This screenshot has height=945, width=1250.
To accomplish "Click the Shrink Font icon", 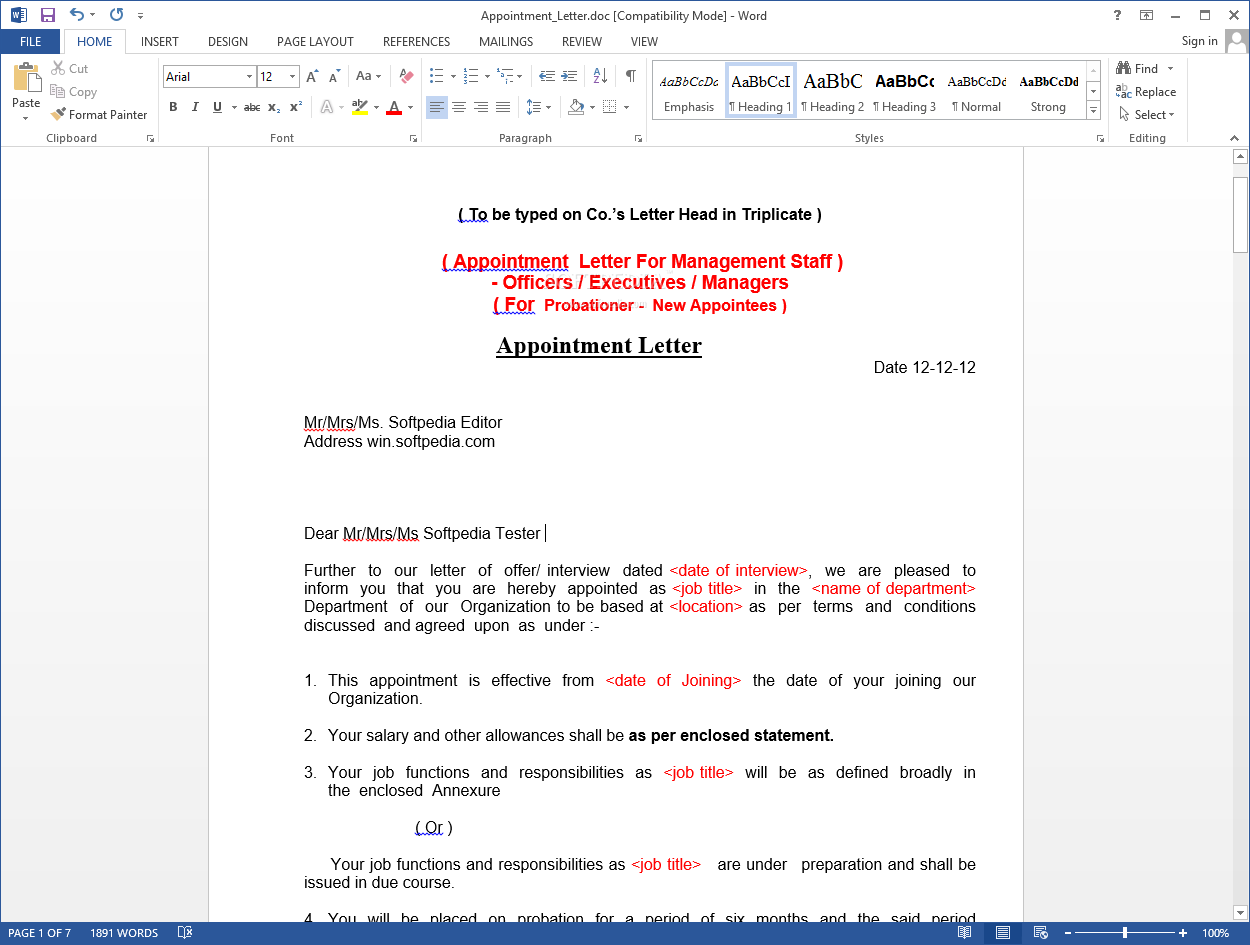I will pyautogui.click(x=333, y=77).
